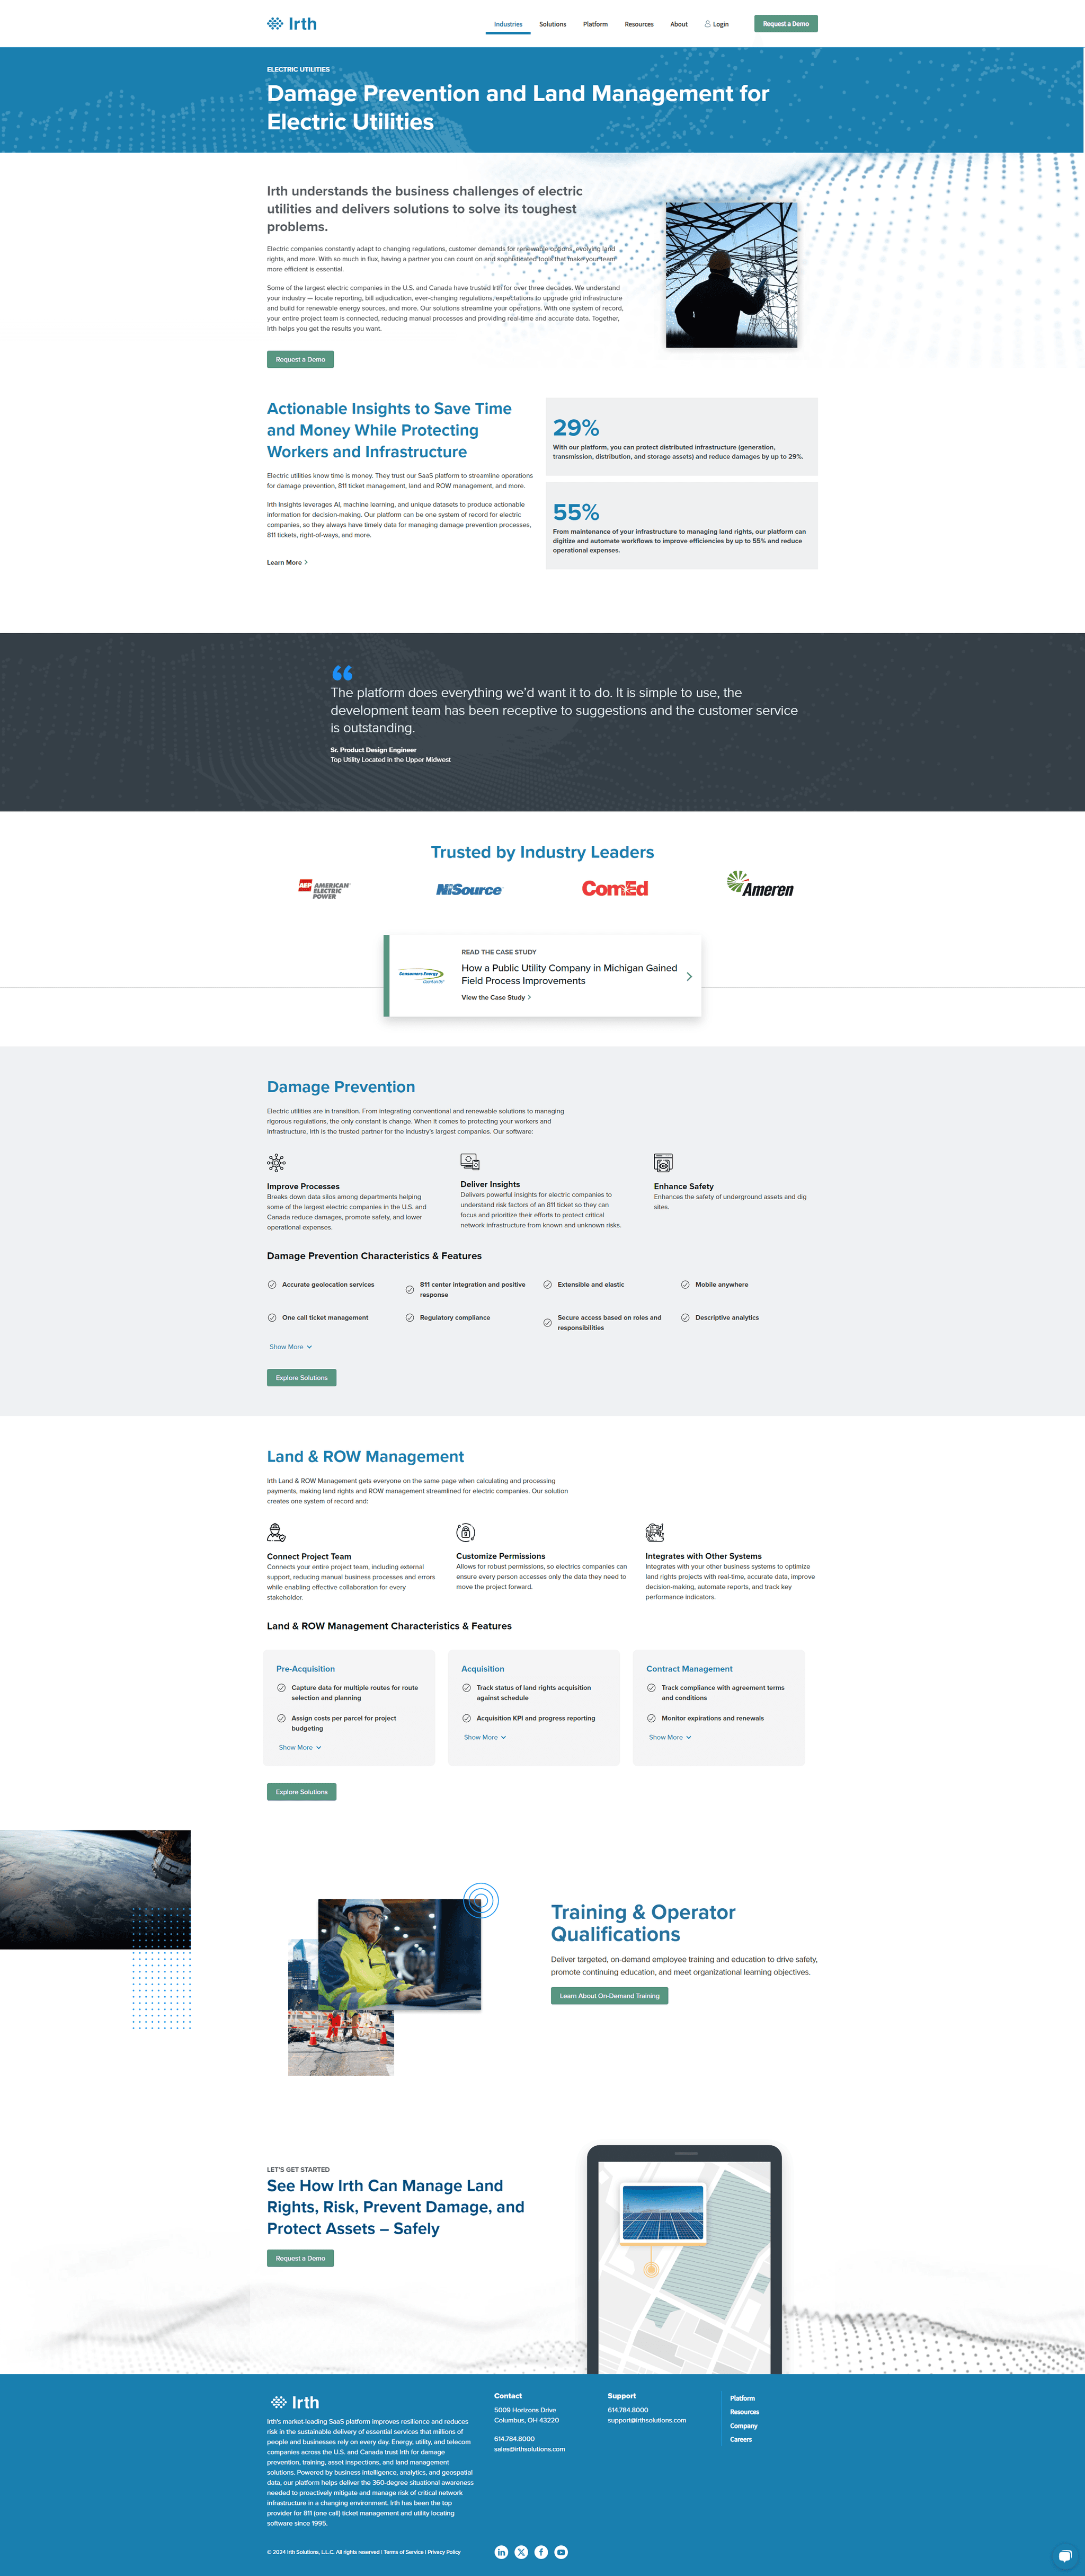Click the lineman tower photo
Viewport: 1085px width, 2576px height.
click(732, 275)
